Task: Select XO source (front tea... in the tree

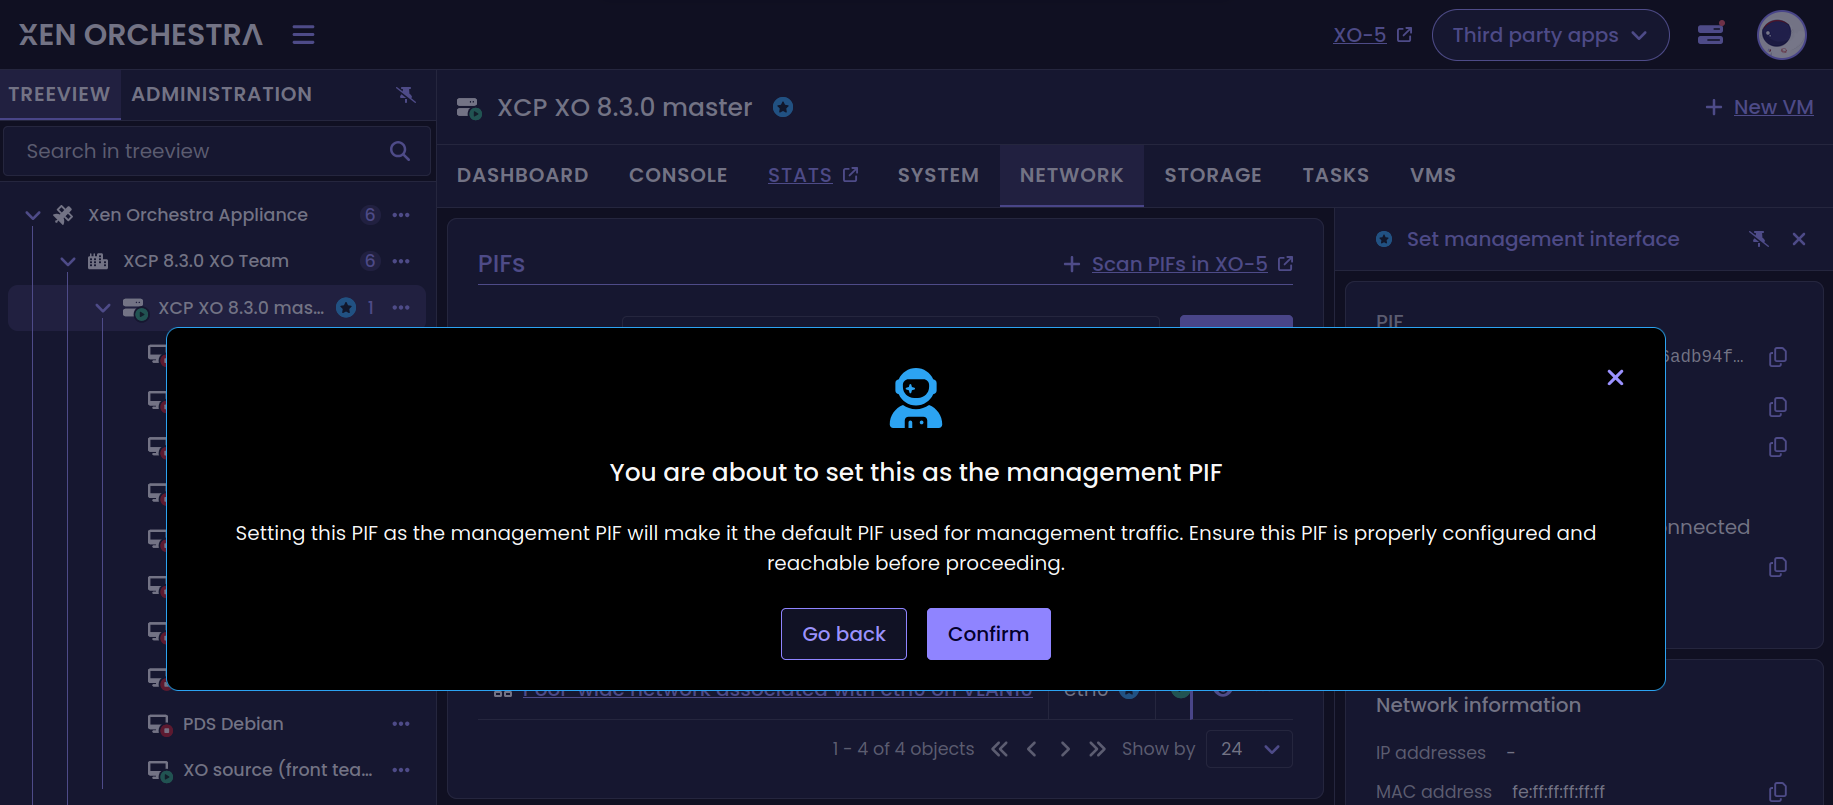Action: [278, 770]
